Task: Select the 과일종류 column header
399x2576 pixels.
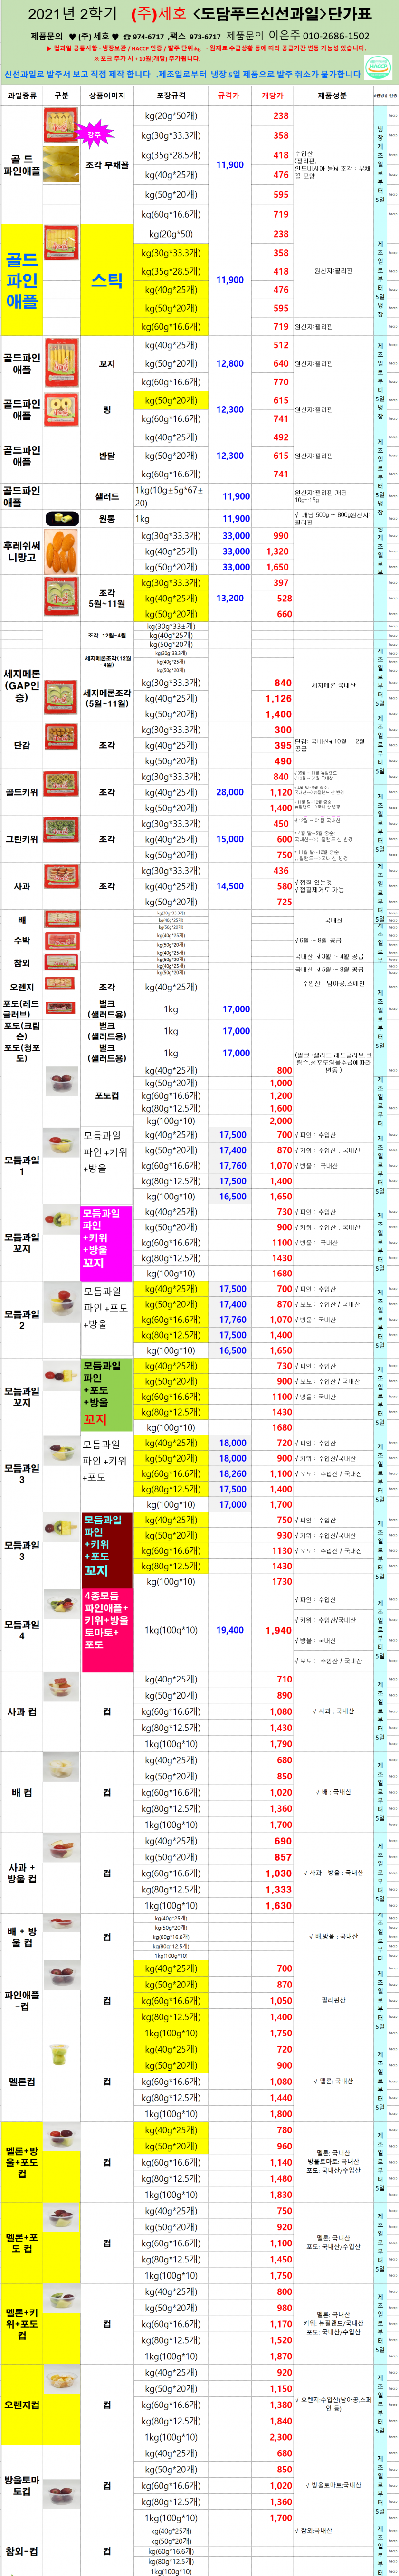Action: (x=22, y=96)
